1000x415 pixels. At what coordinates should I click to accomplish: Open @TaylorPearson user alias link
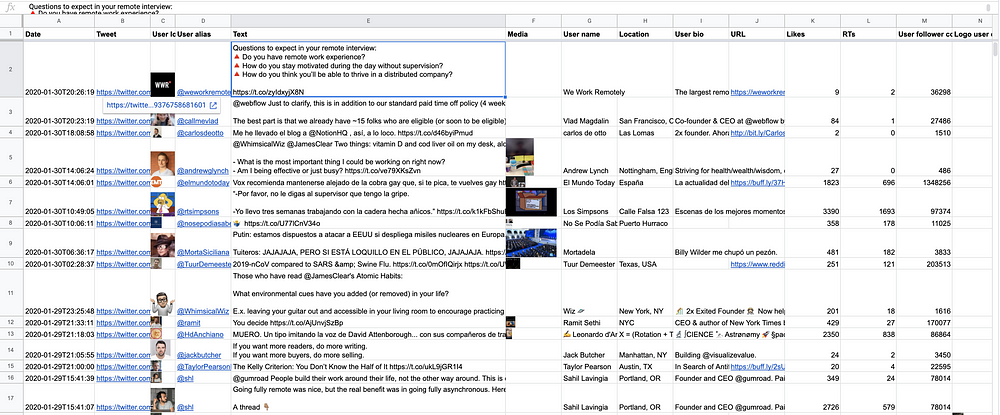(203, 367)
